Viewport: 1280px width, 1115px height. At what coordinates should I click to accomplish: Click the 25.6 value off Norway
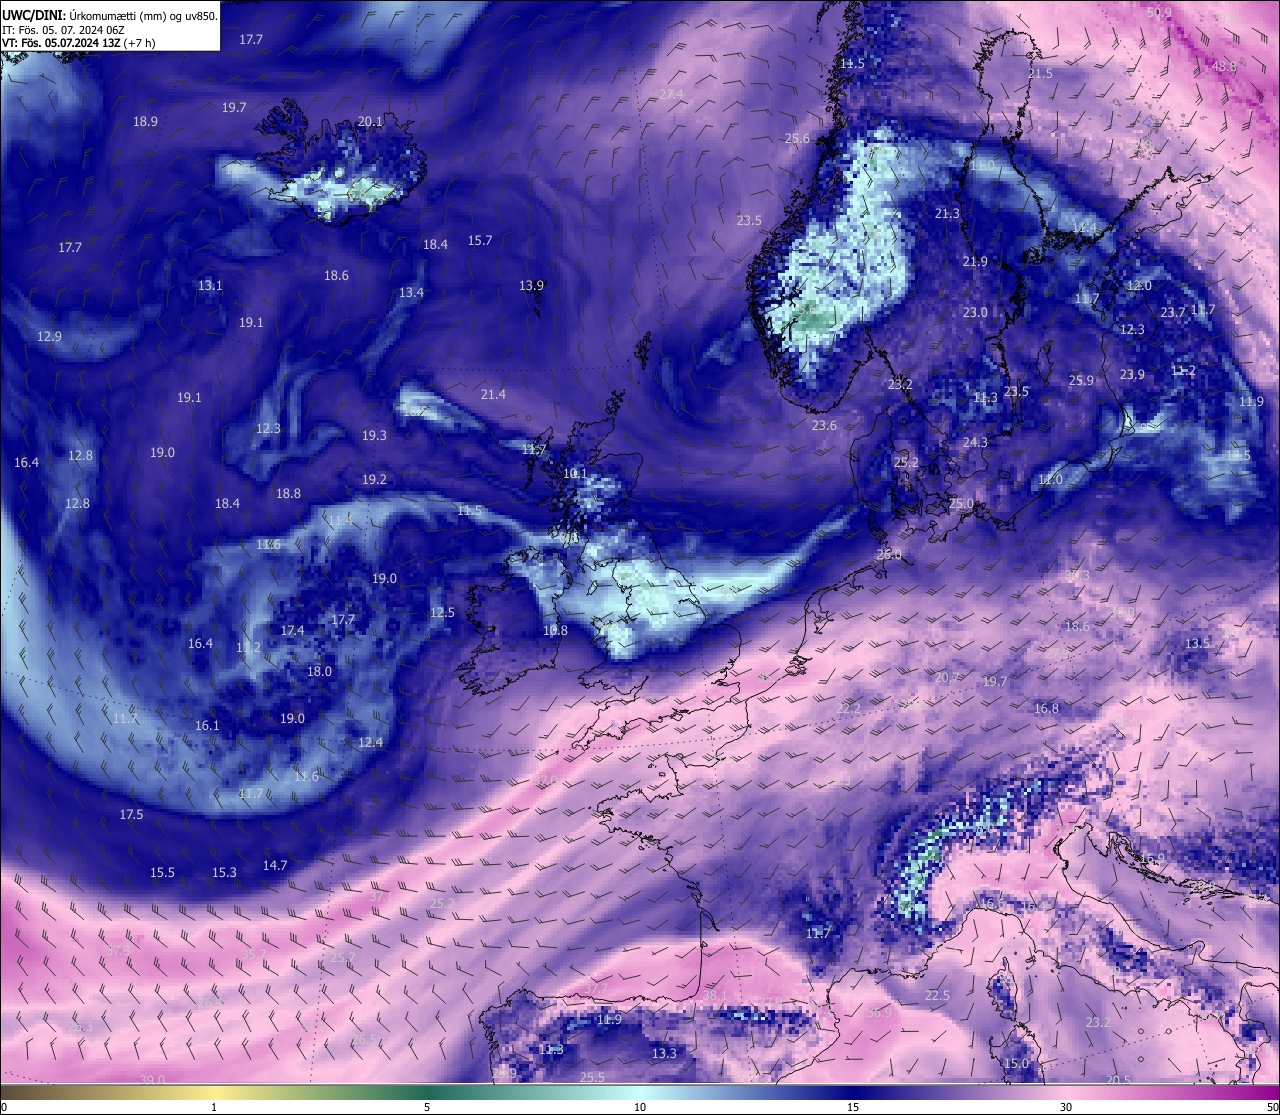pyautogui.click(x=797, y=138)
